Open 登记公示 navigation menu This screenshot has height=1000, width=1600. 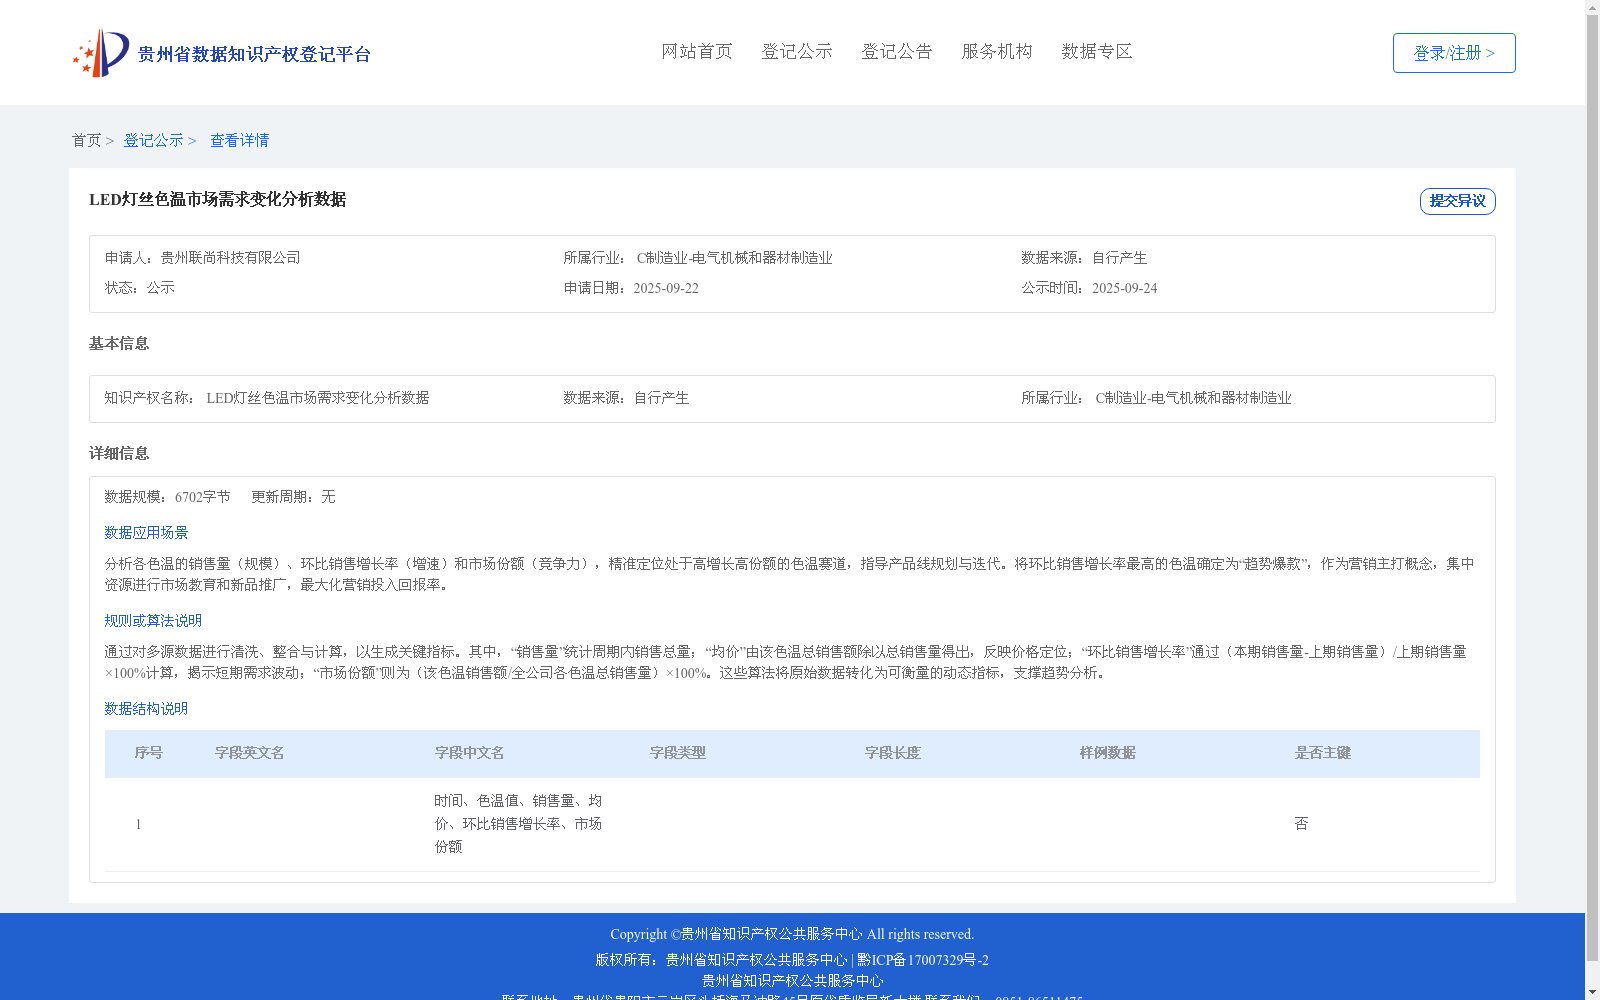797,51
